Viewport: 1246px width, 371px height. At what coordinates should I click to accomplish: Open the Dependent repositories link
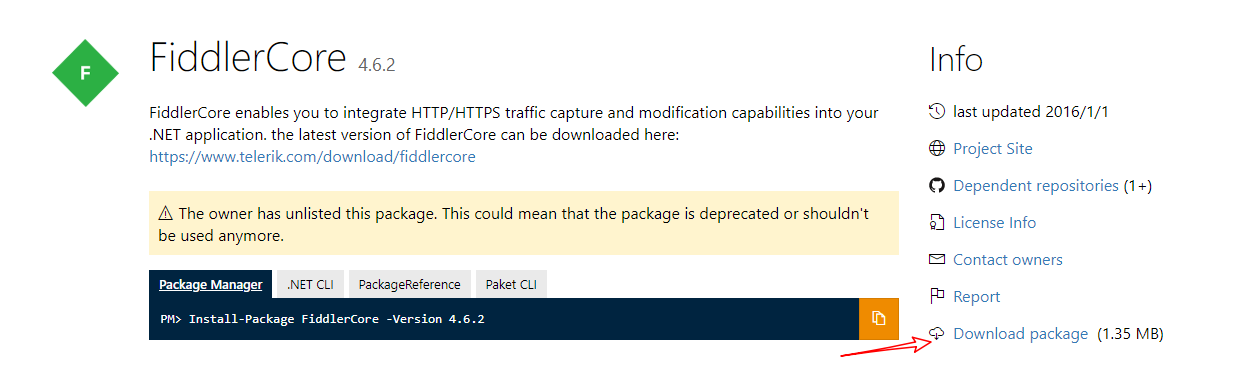coord(1036,186)
